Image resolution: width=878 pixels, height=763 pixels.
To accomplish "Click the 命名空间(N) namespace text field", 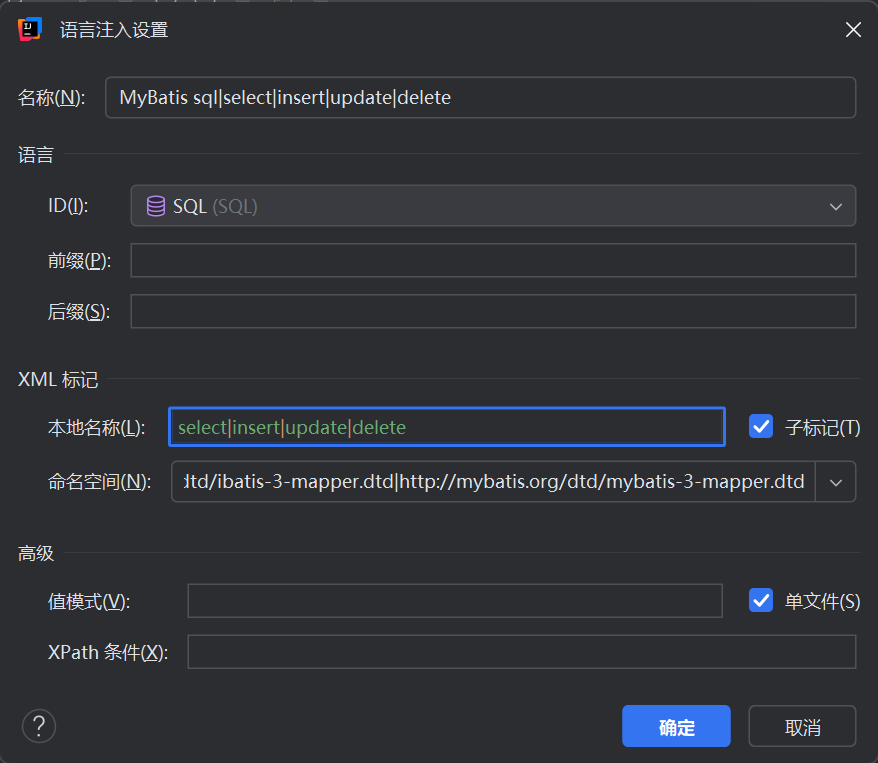I will tap(493, 481).
